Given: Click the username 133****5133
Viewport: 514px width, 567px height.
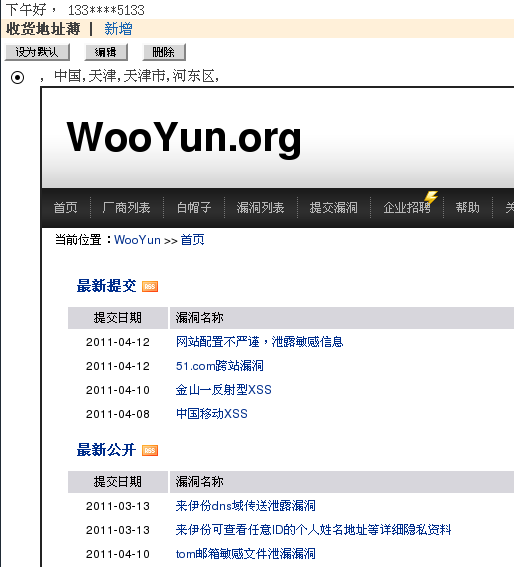Looking at the screenshot, I should click(106, 10).
